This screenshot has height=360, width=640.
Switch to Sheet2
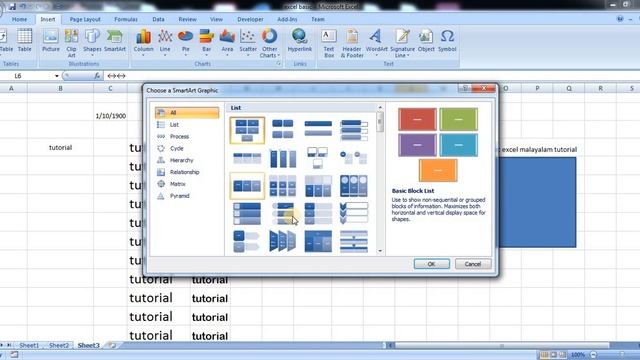click(59, 345)
